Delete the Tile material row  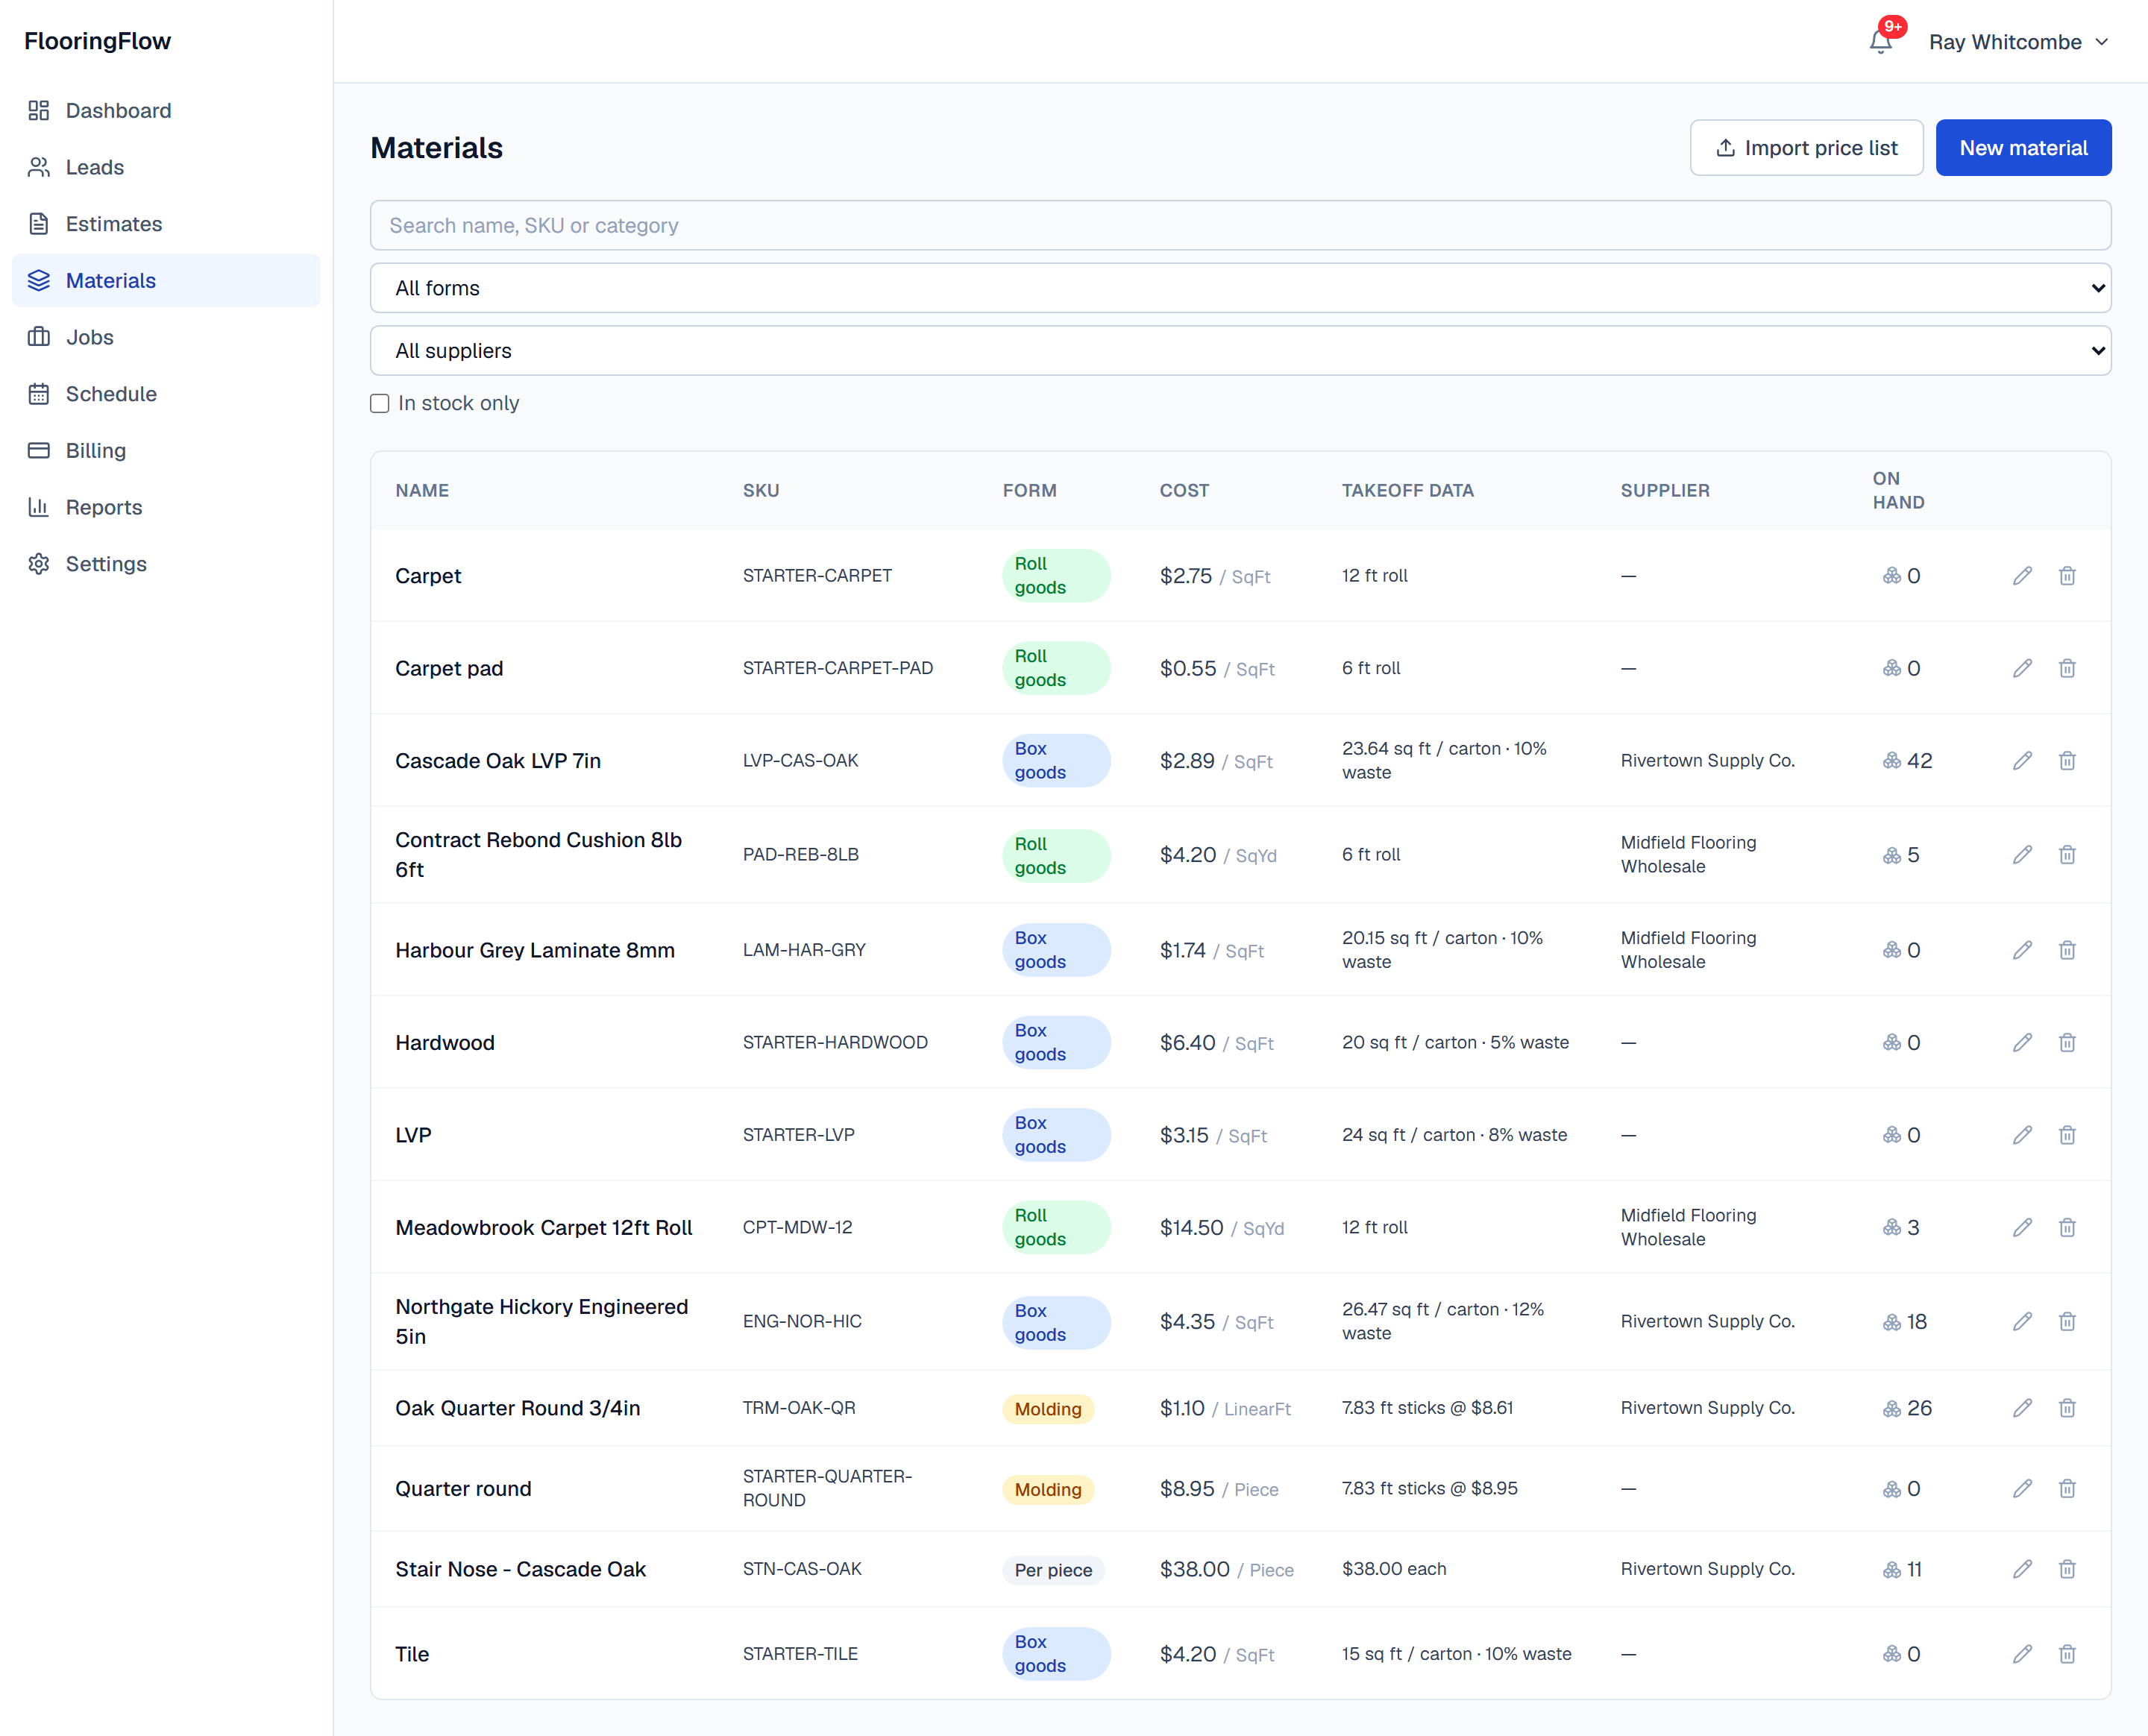tap(2067, 1654)
